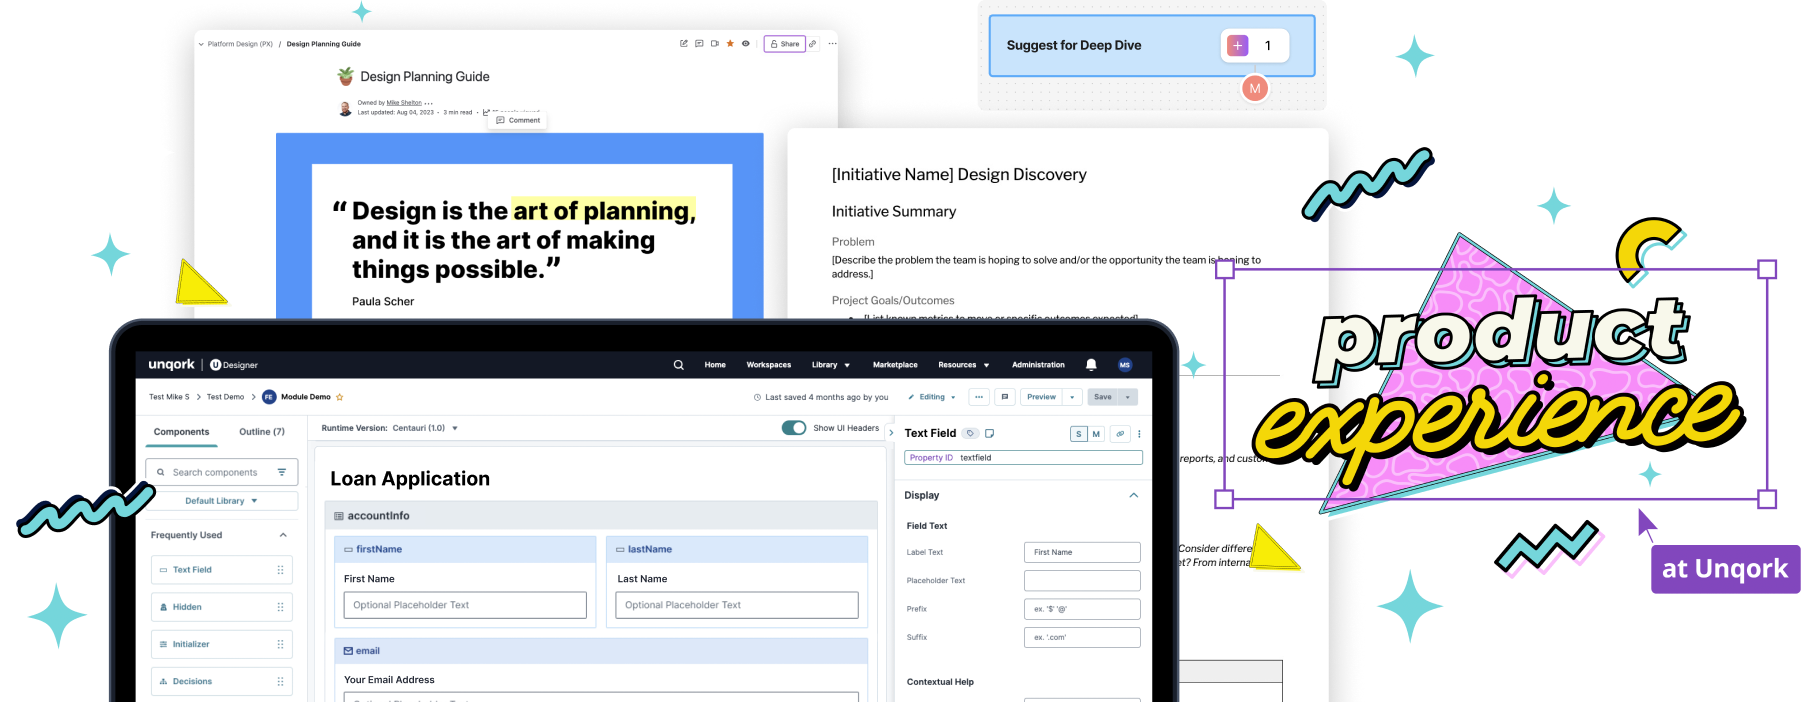Viewport: 1816px width, 702px height.
Task: Select the firstName component header in canvas
Action: click(465, 549)
